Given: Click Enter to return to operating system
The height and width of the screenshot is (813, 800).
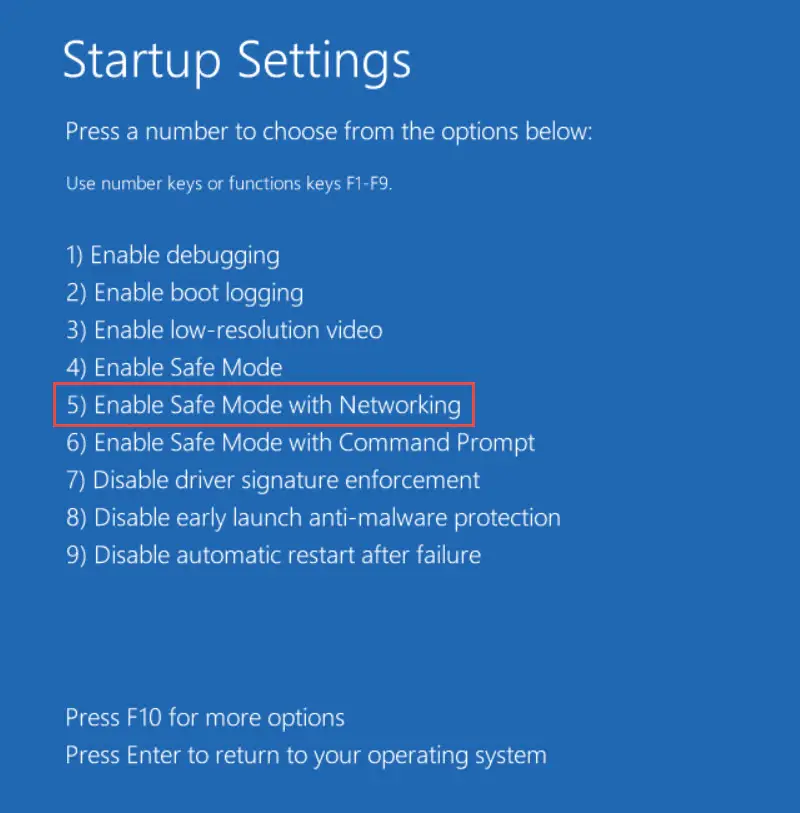Looking at the screenshot, I should pos(306,756).
